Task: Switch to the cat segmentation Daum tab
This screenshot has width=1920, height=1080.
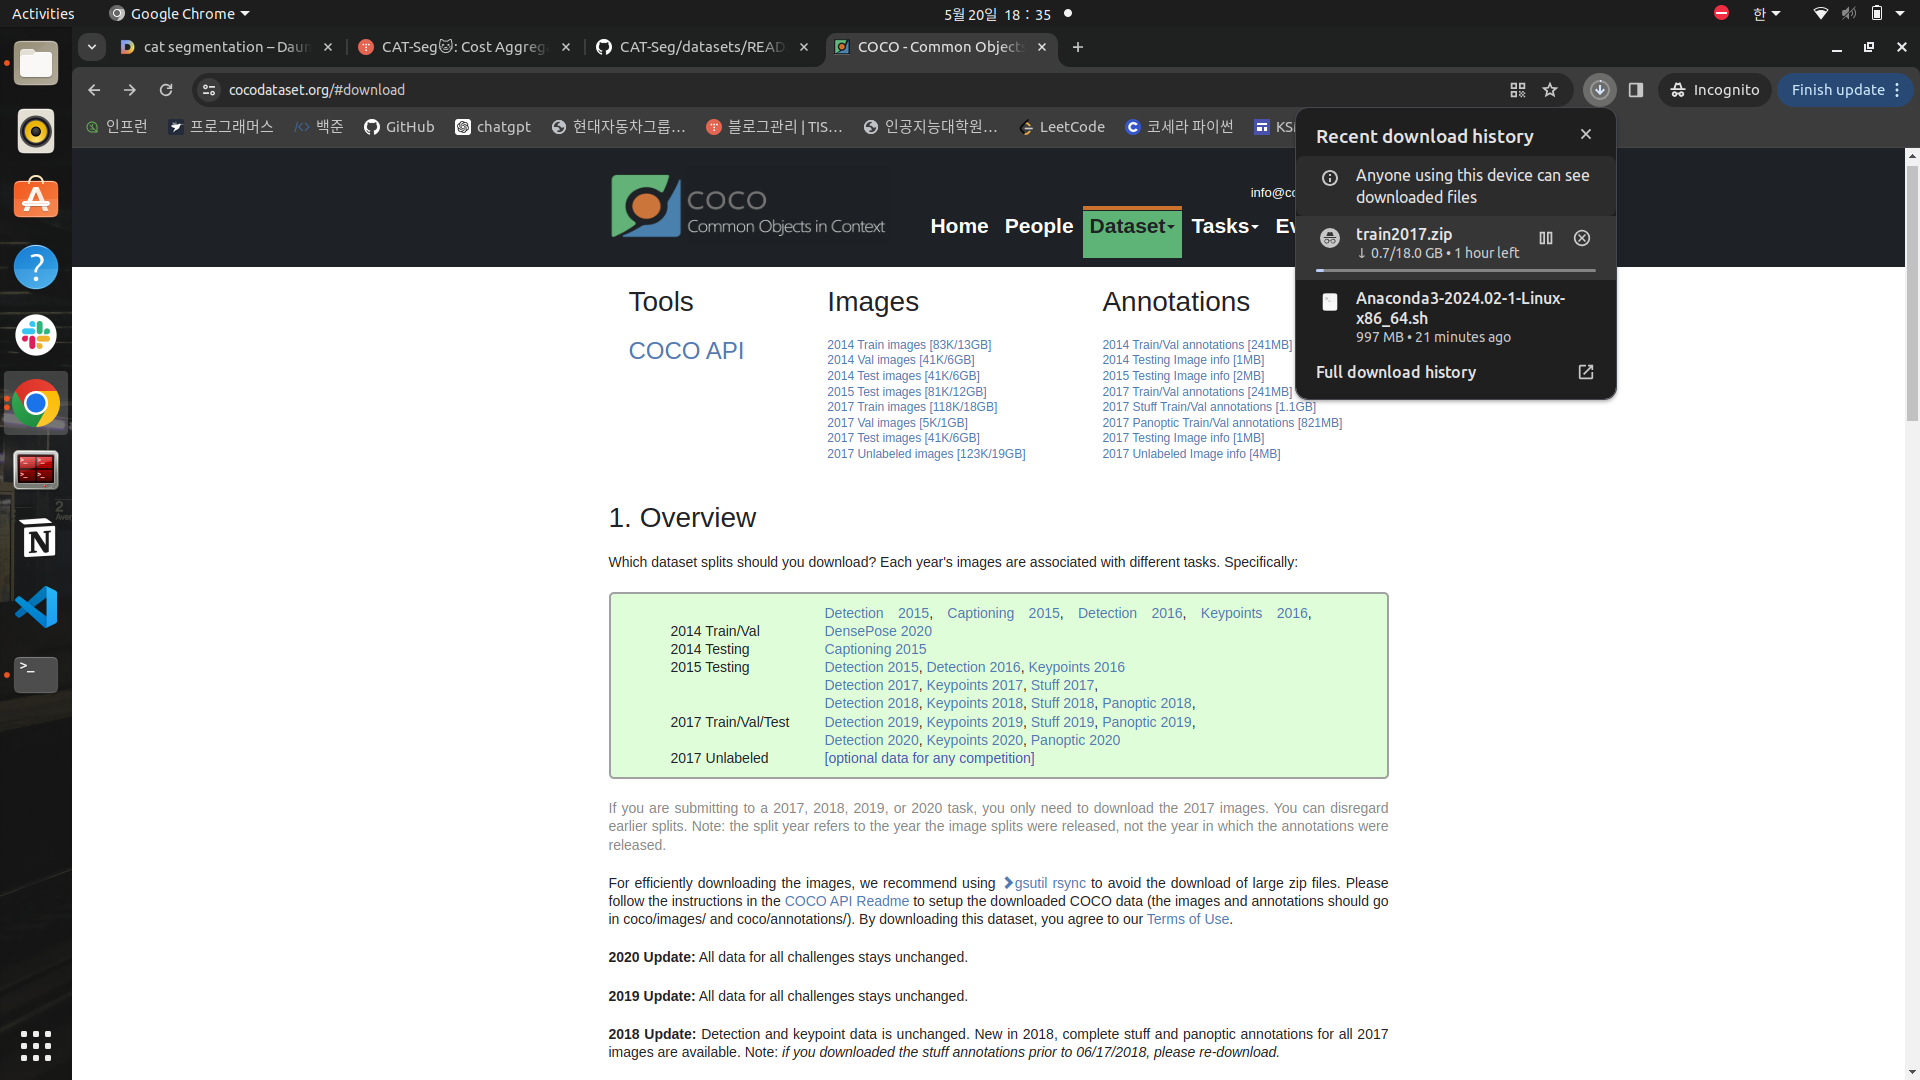Action: click(x=225, y=47)
